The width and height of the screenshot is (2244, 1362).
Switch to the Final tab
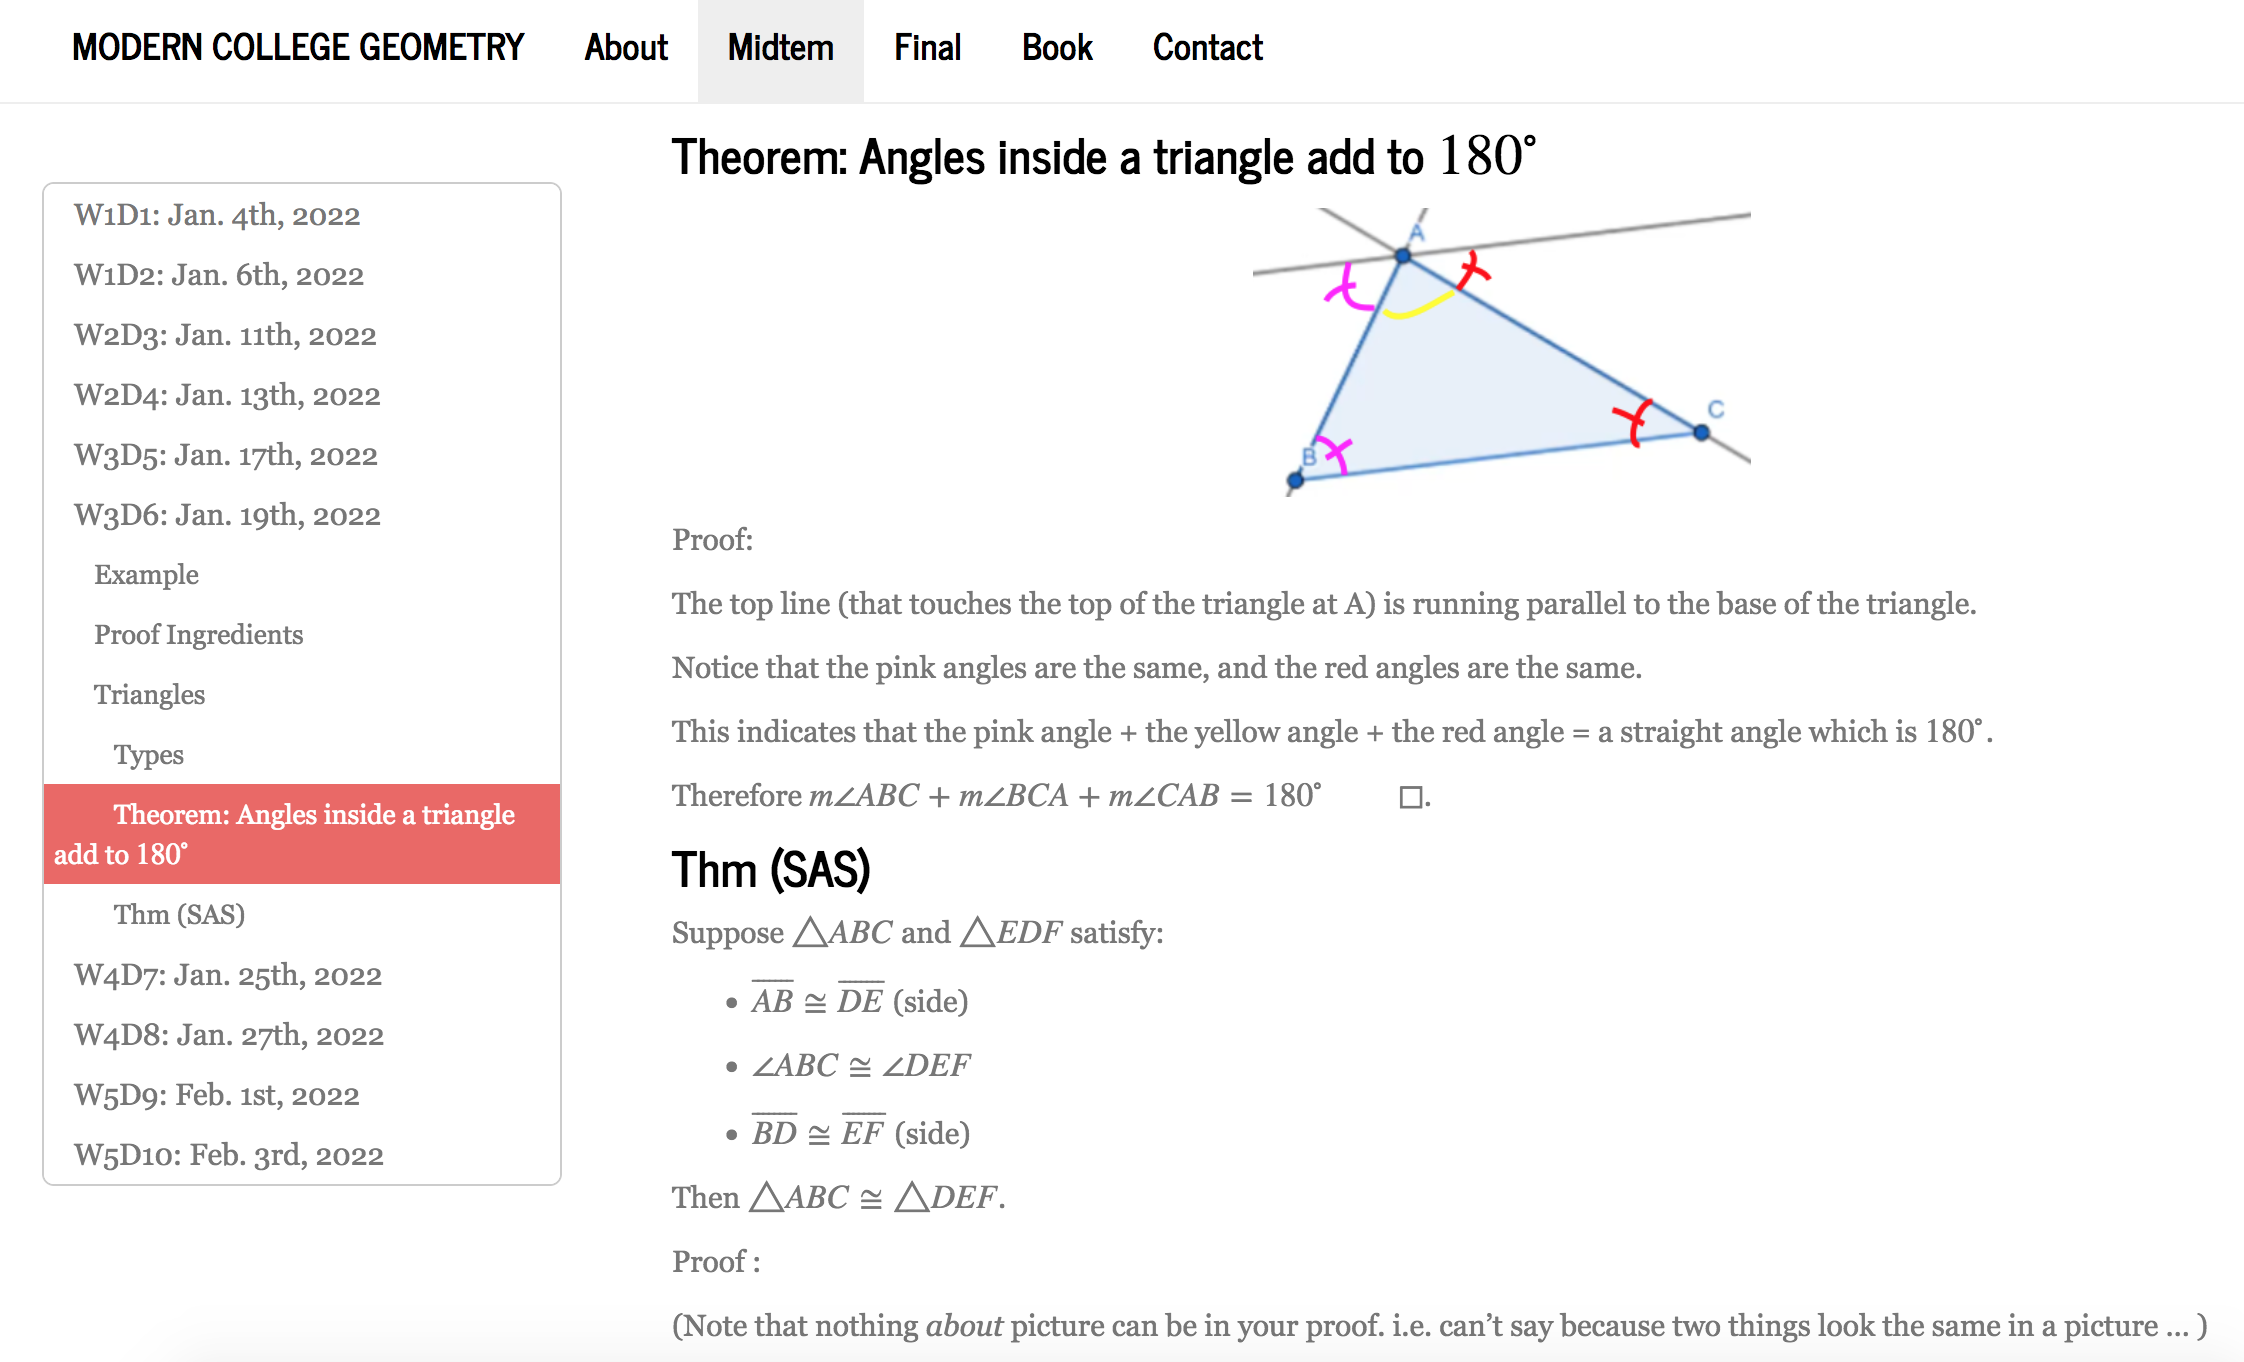[926, 48]
